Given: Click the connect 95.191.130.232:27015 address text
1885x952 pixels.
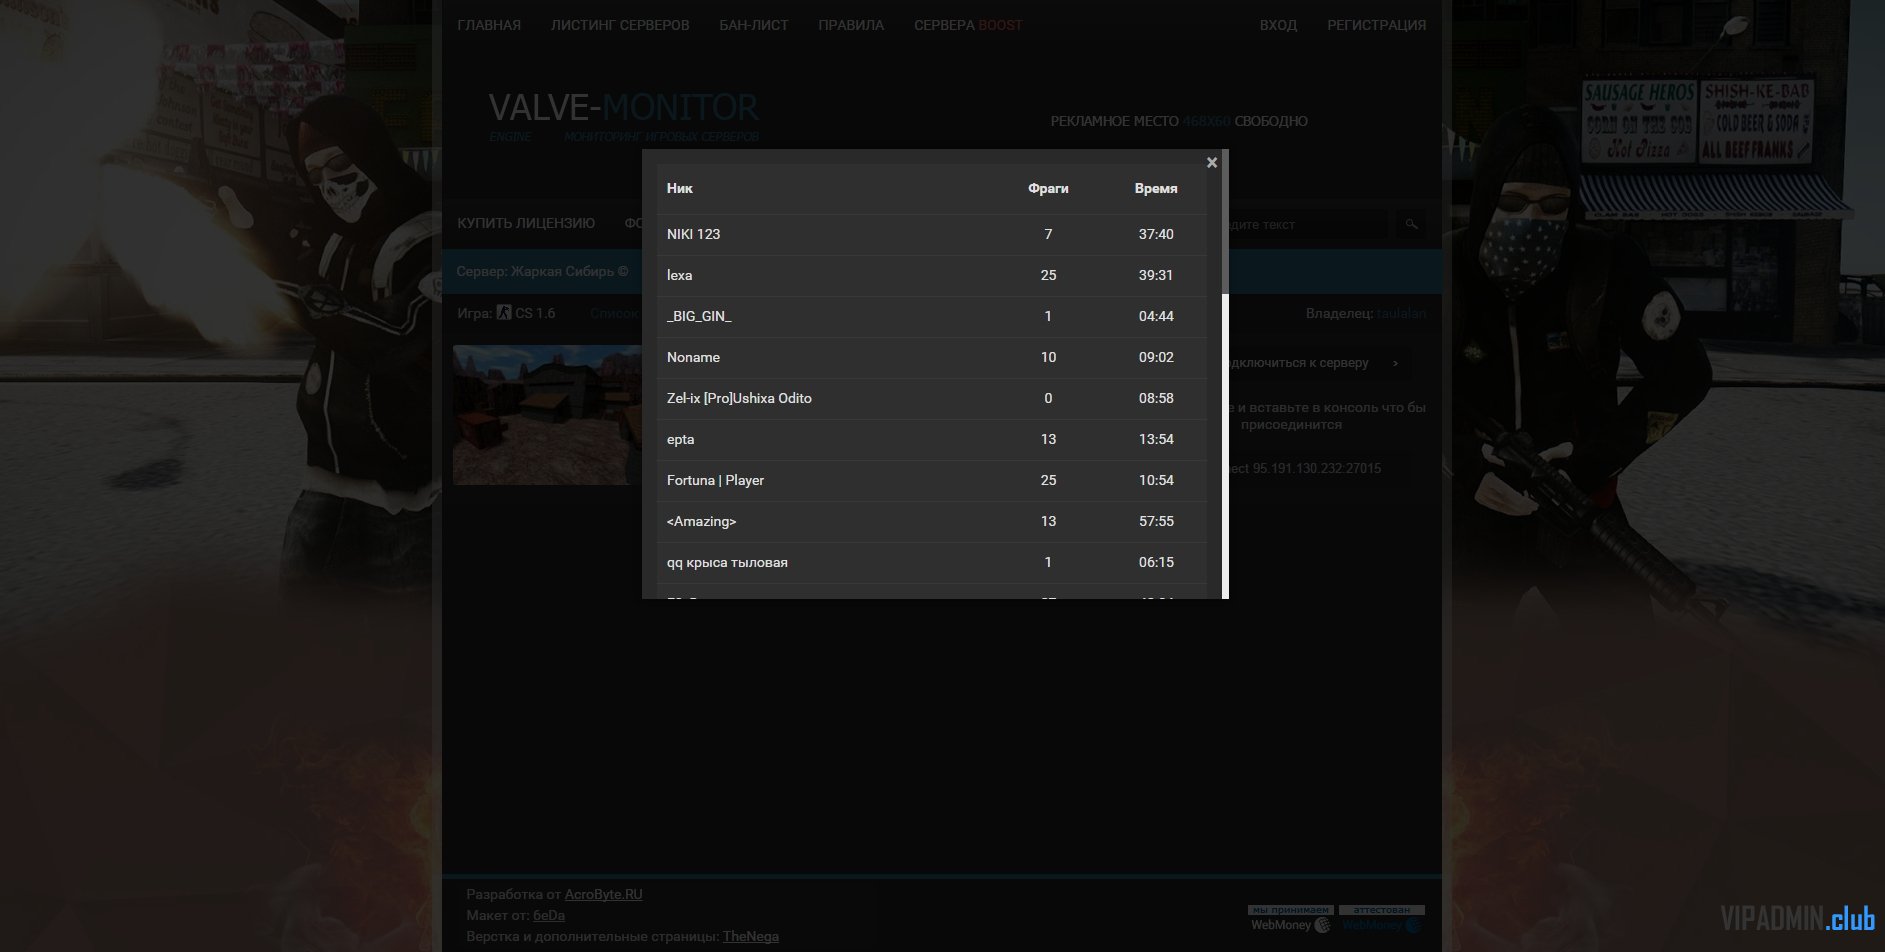Looking at the screenshot, I should tap(1305, 468).
